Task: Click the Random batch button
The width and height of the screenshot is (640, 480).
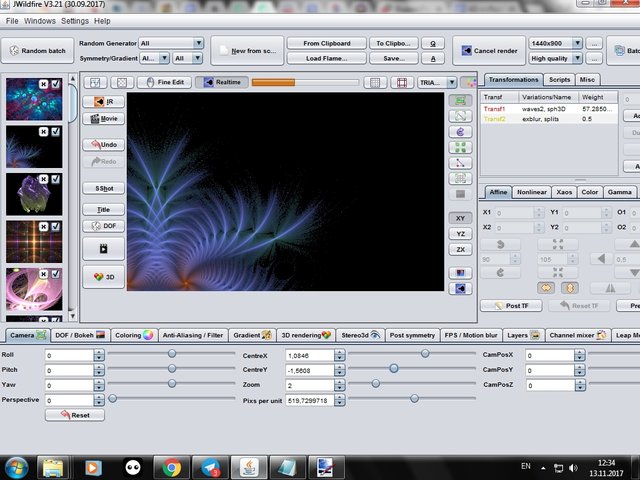Action: (37, 51)
